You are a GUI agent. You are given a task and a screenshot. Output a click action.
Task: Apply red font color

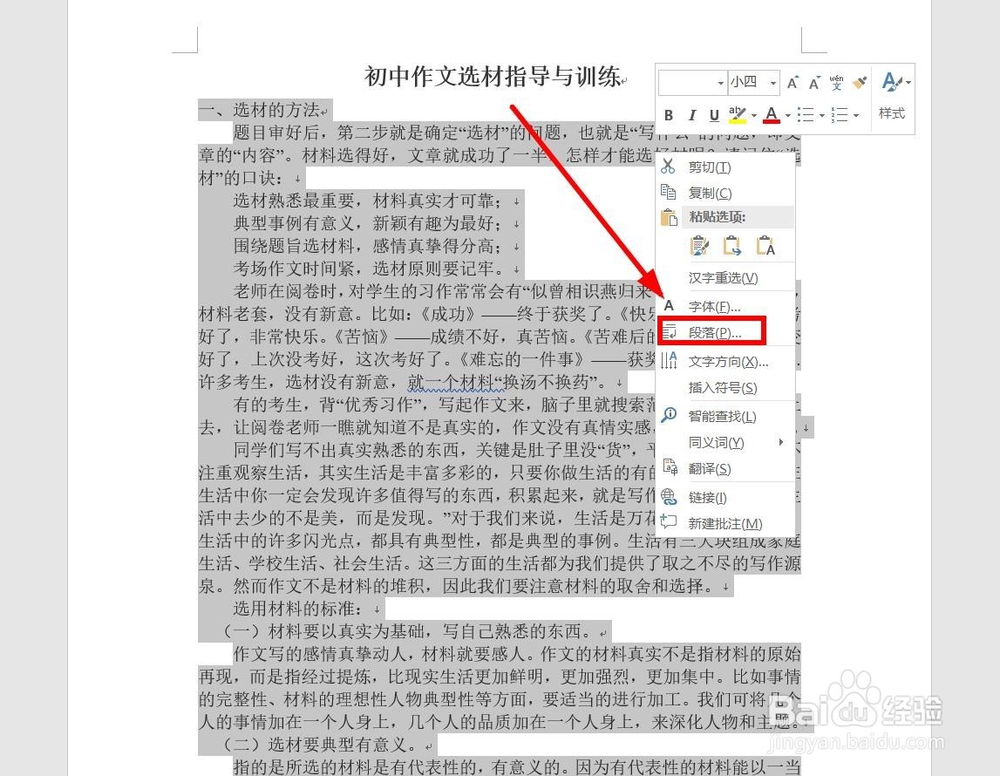[x=771, y=115]
